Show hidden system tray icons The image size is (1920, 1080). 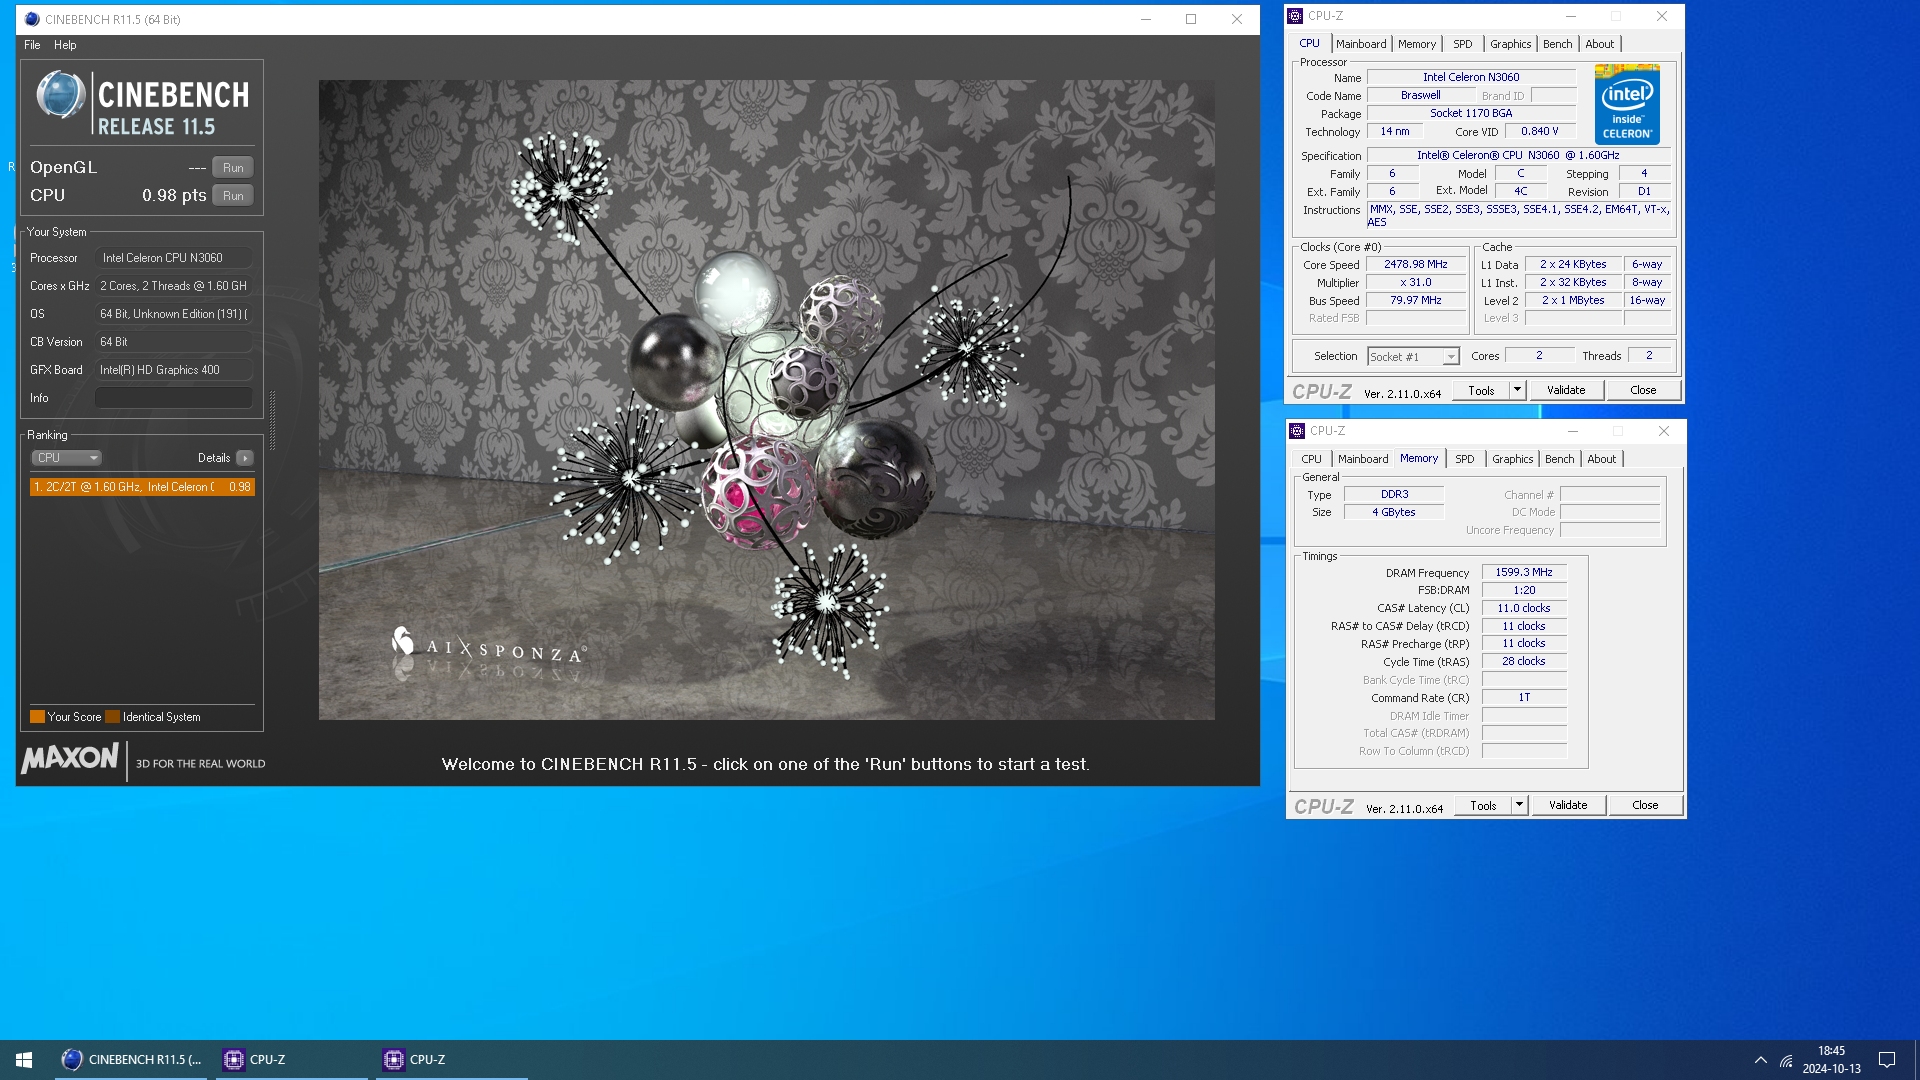coord(1760,1060)
